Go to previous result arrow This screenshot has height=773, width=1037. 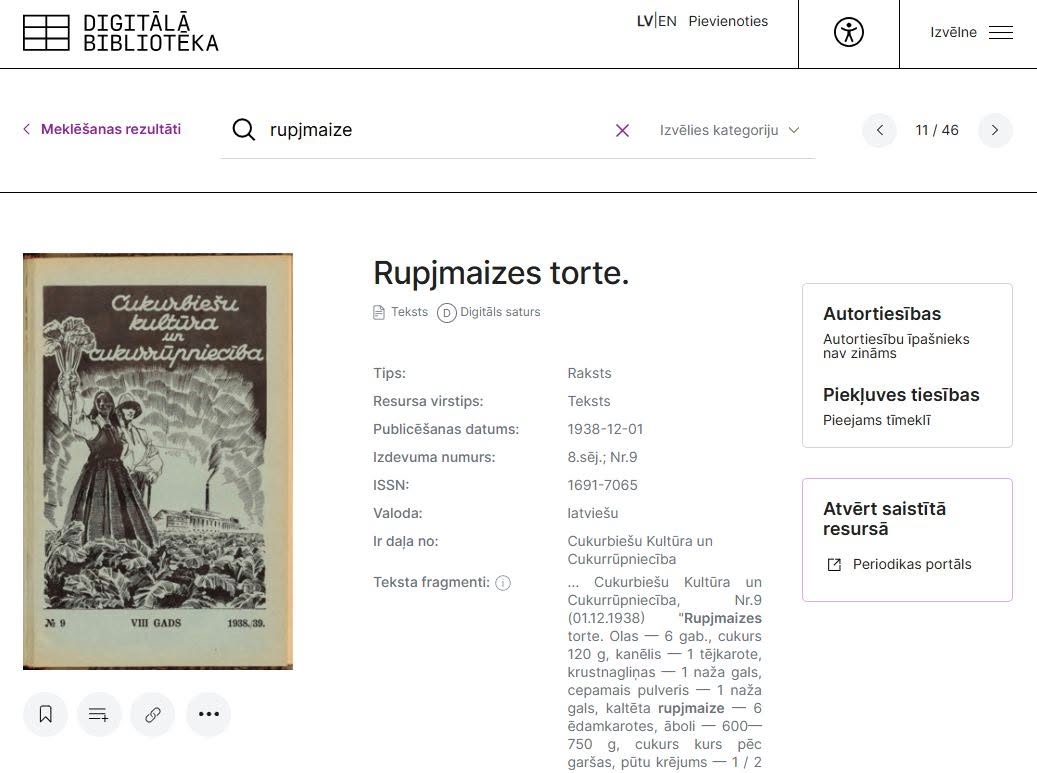click(x=880, y=130)
